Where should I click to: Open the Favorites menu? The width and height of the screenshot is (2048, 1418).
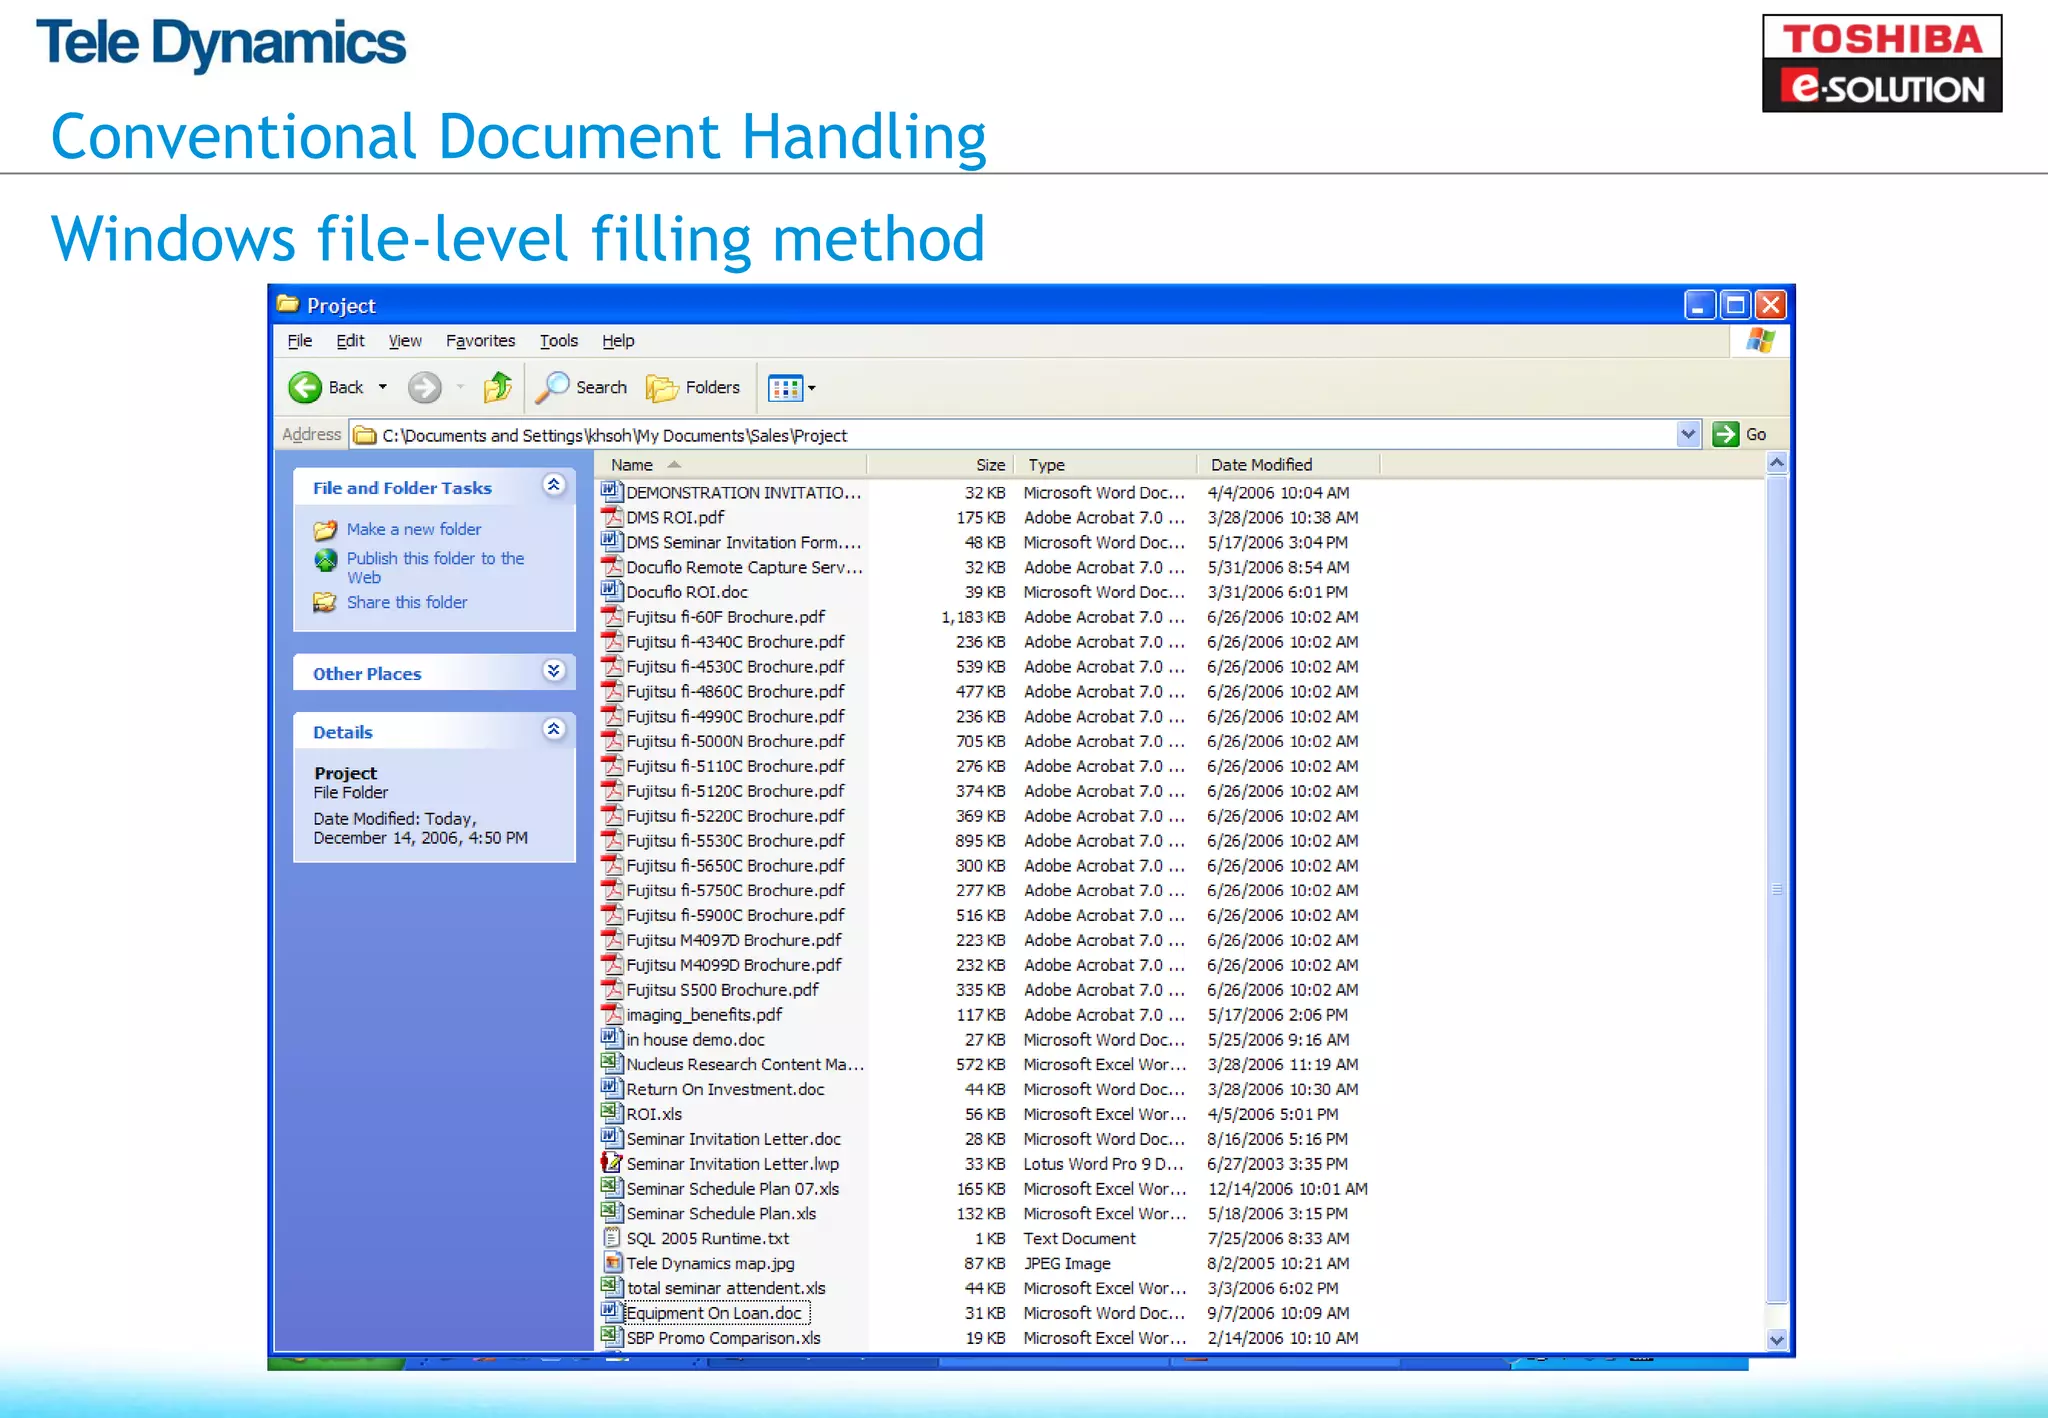pyautogui.click(x=481, y=341)
